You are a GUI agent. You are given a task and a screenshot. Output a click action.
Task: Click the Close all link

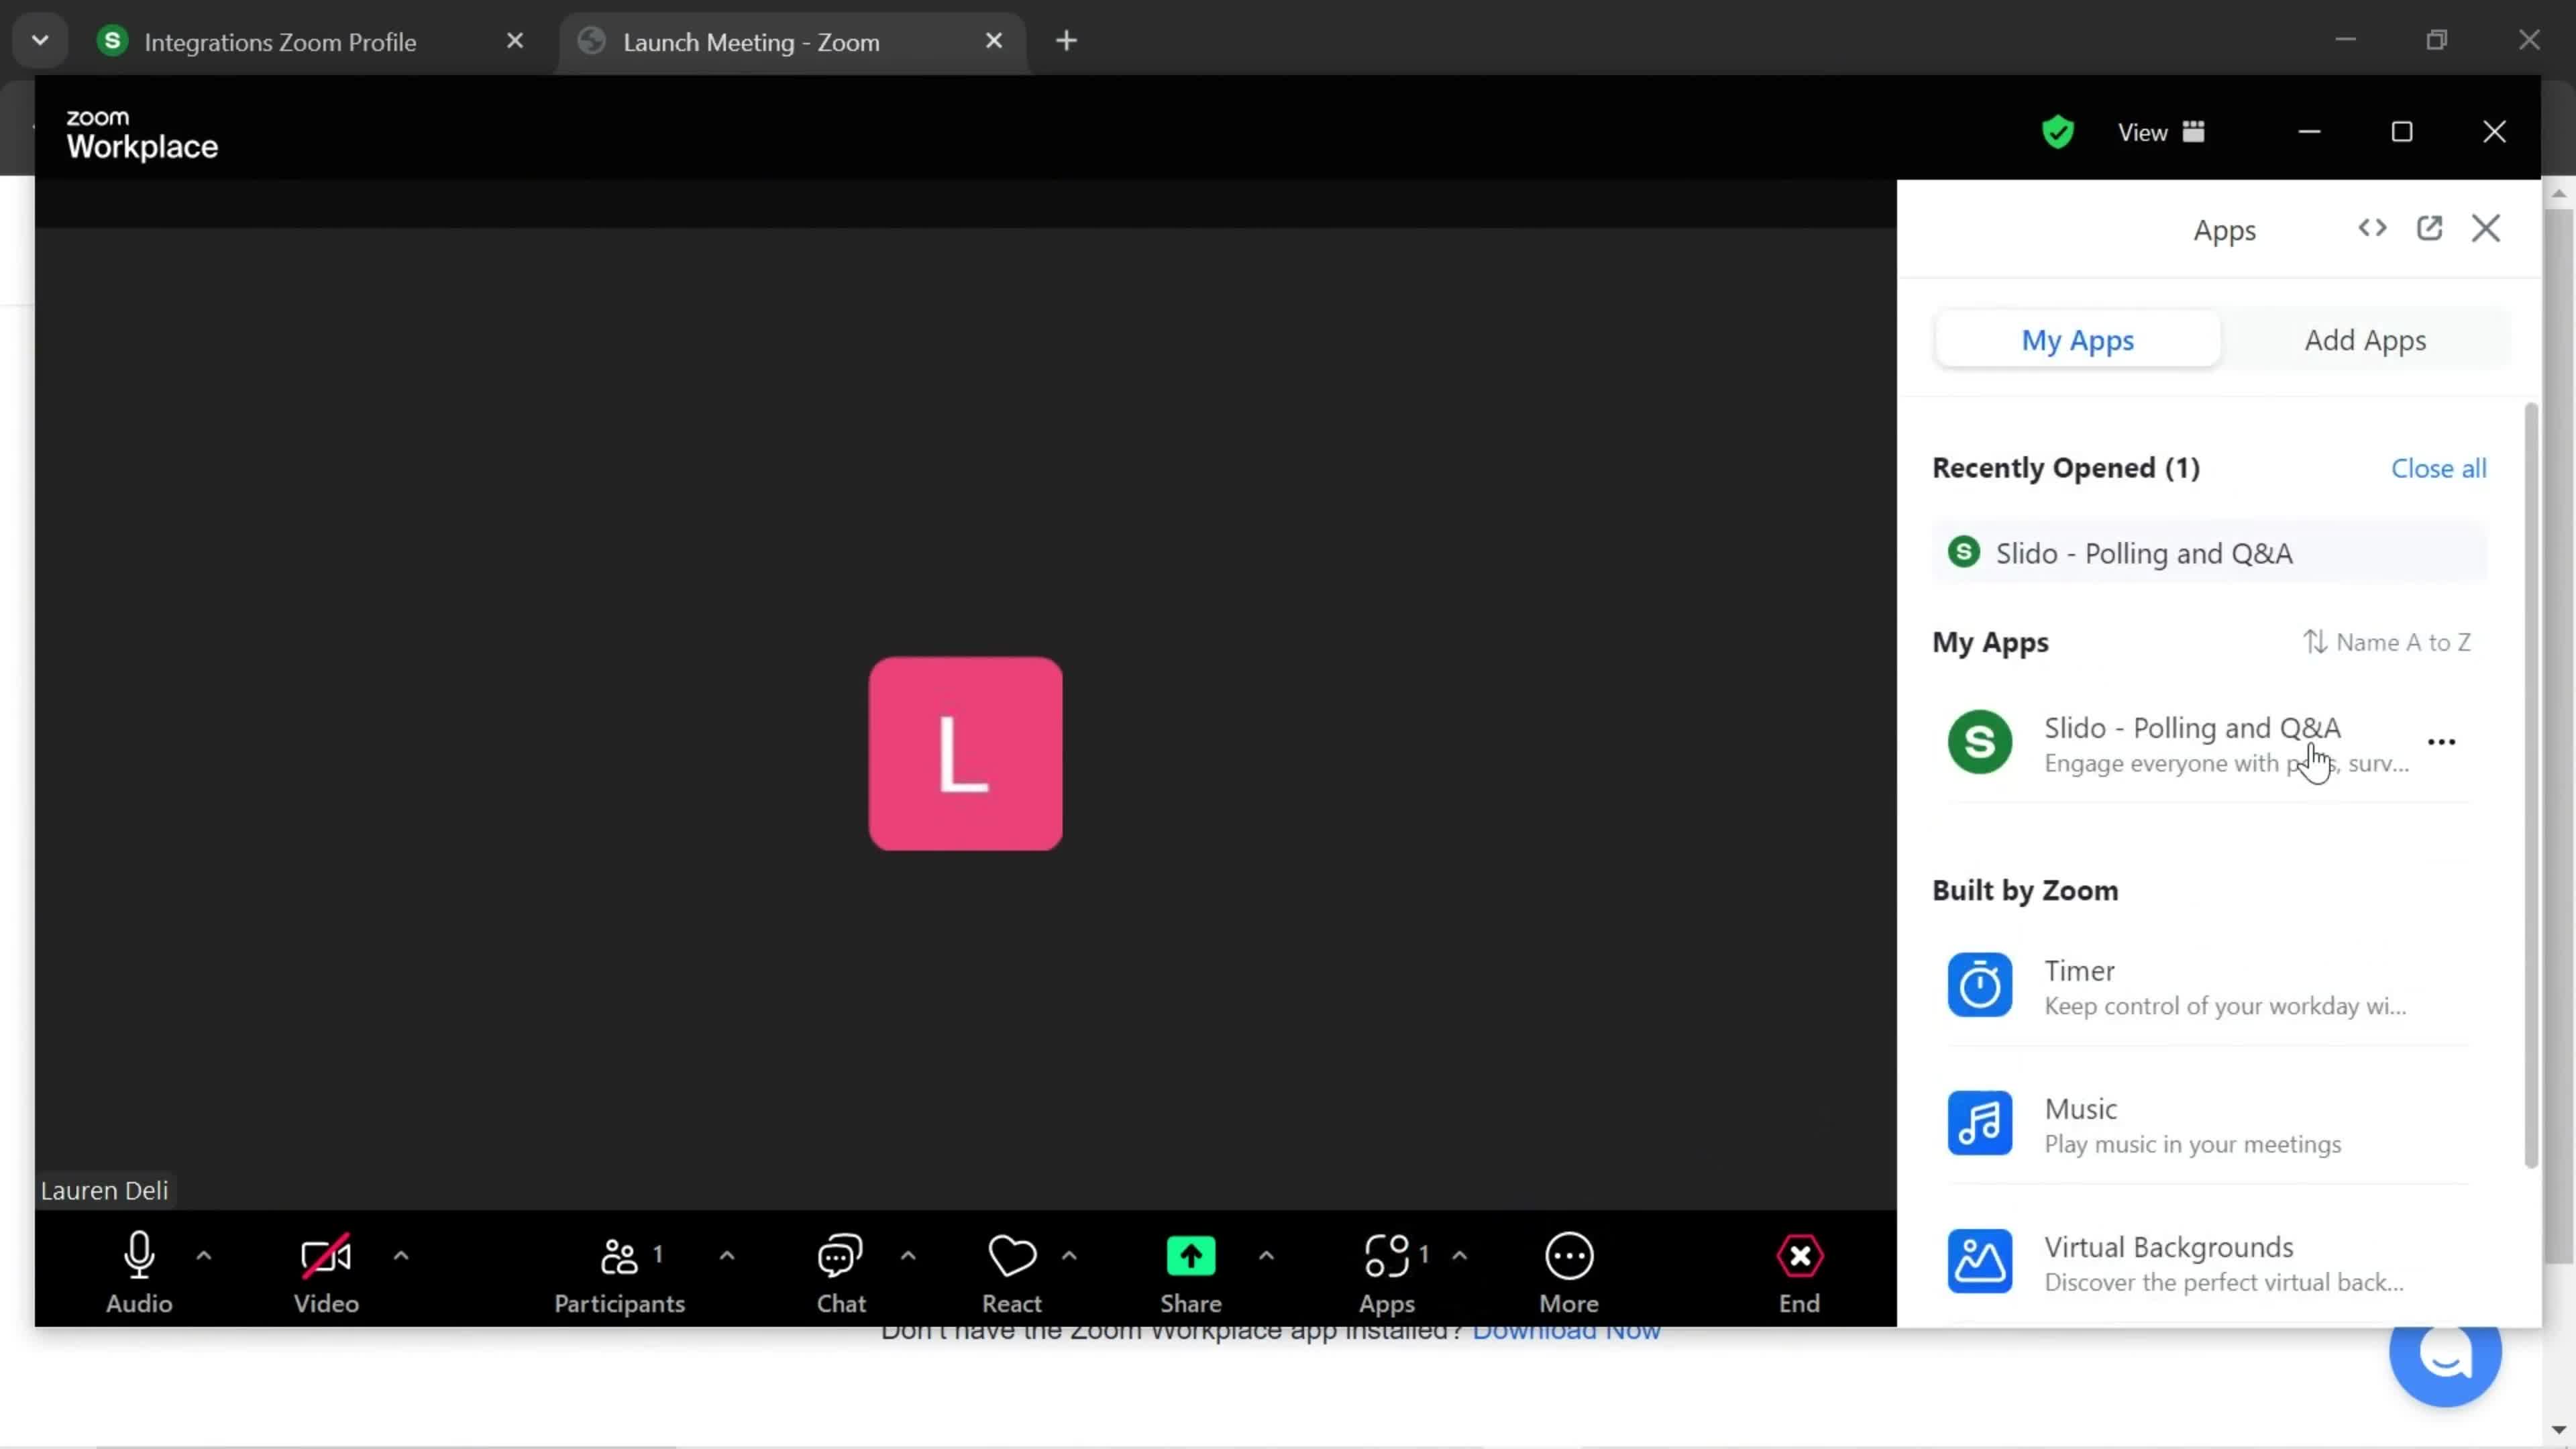[x=2438, y=468]
